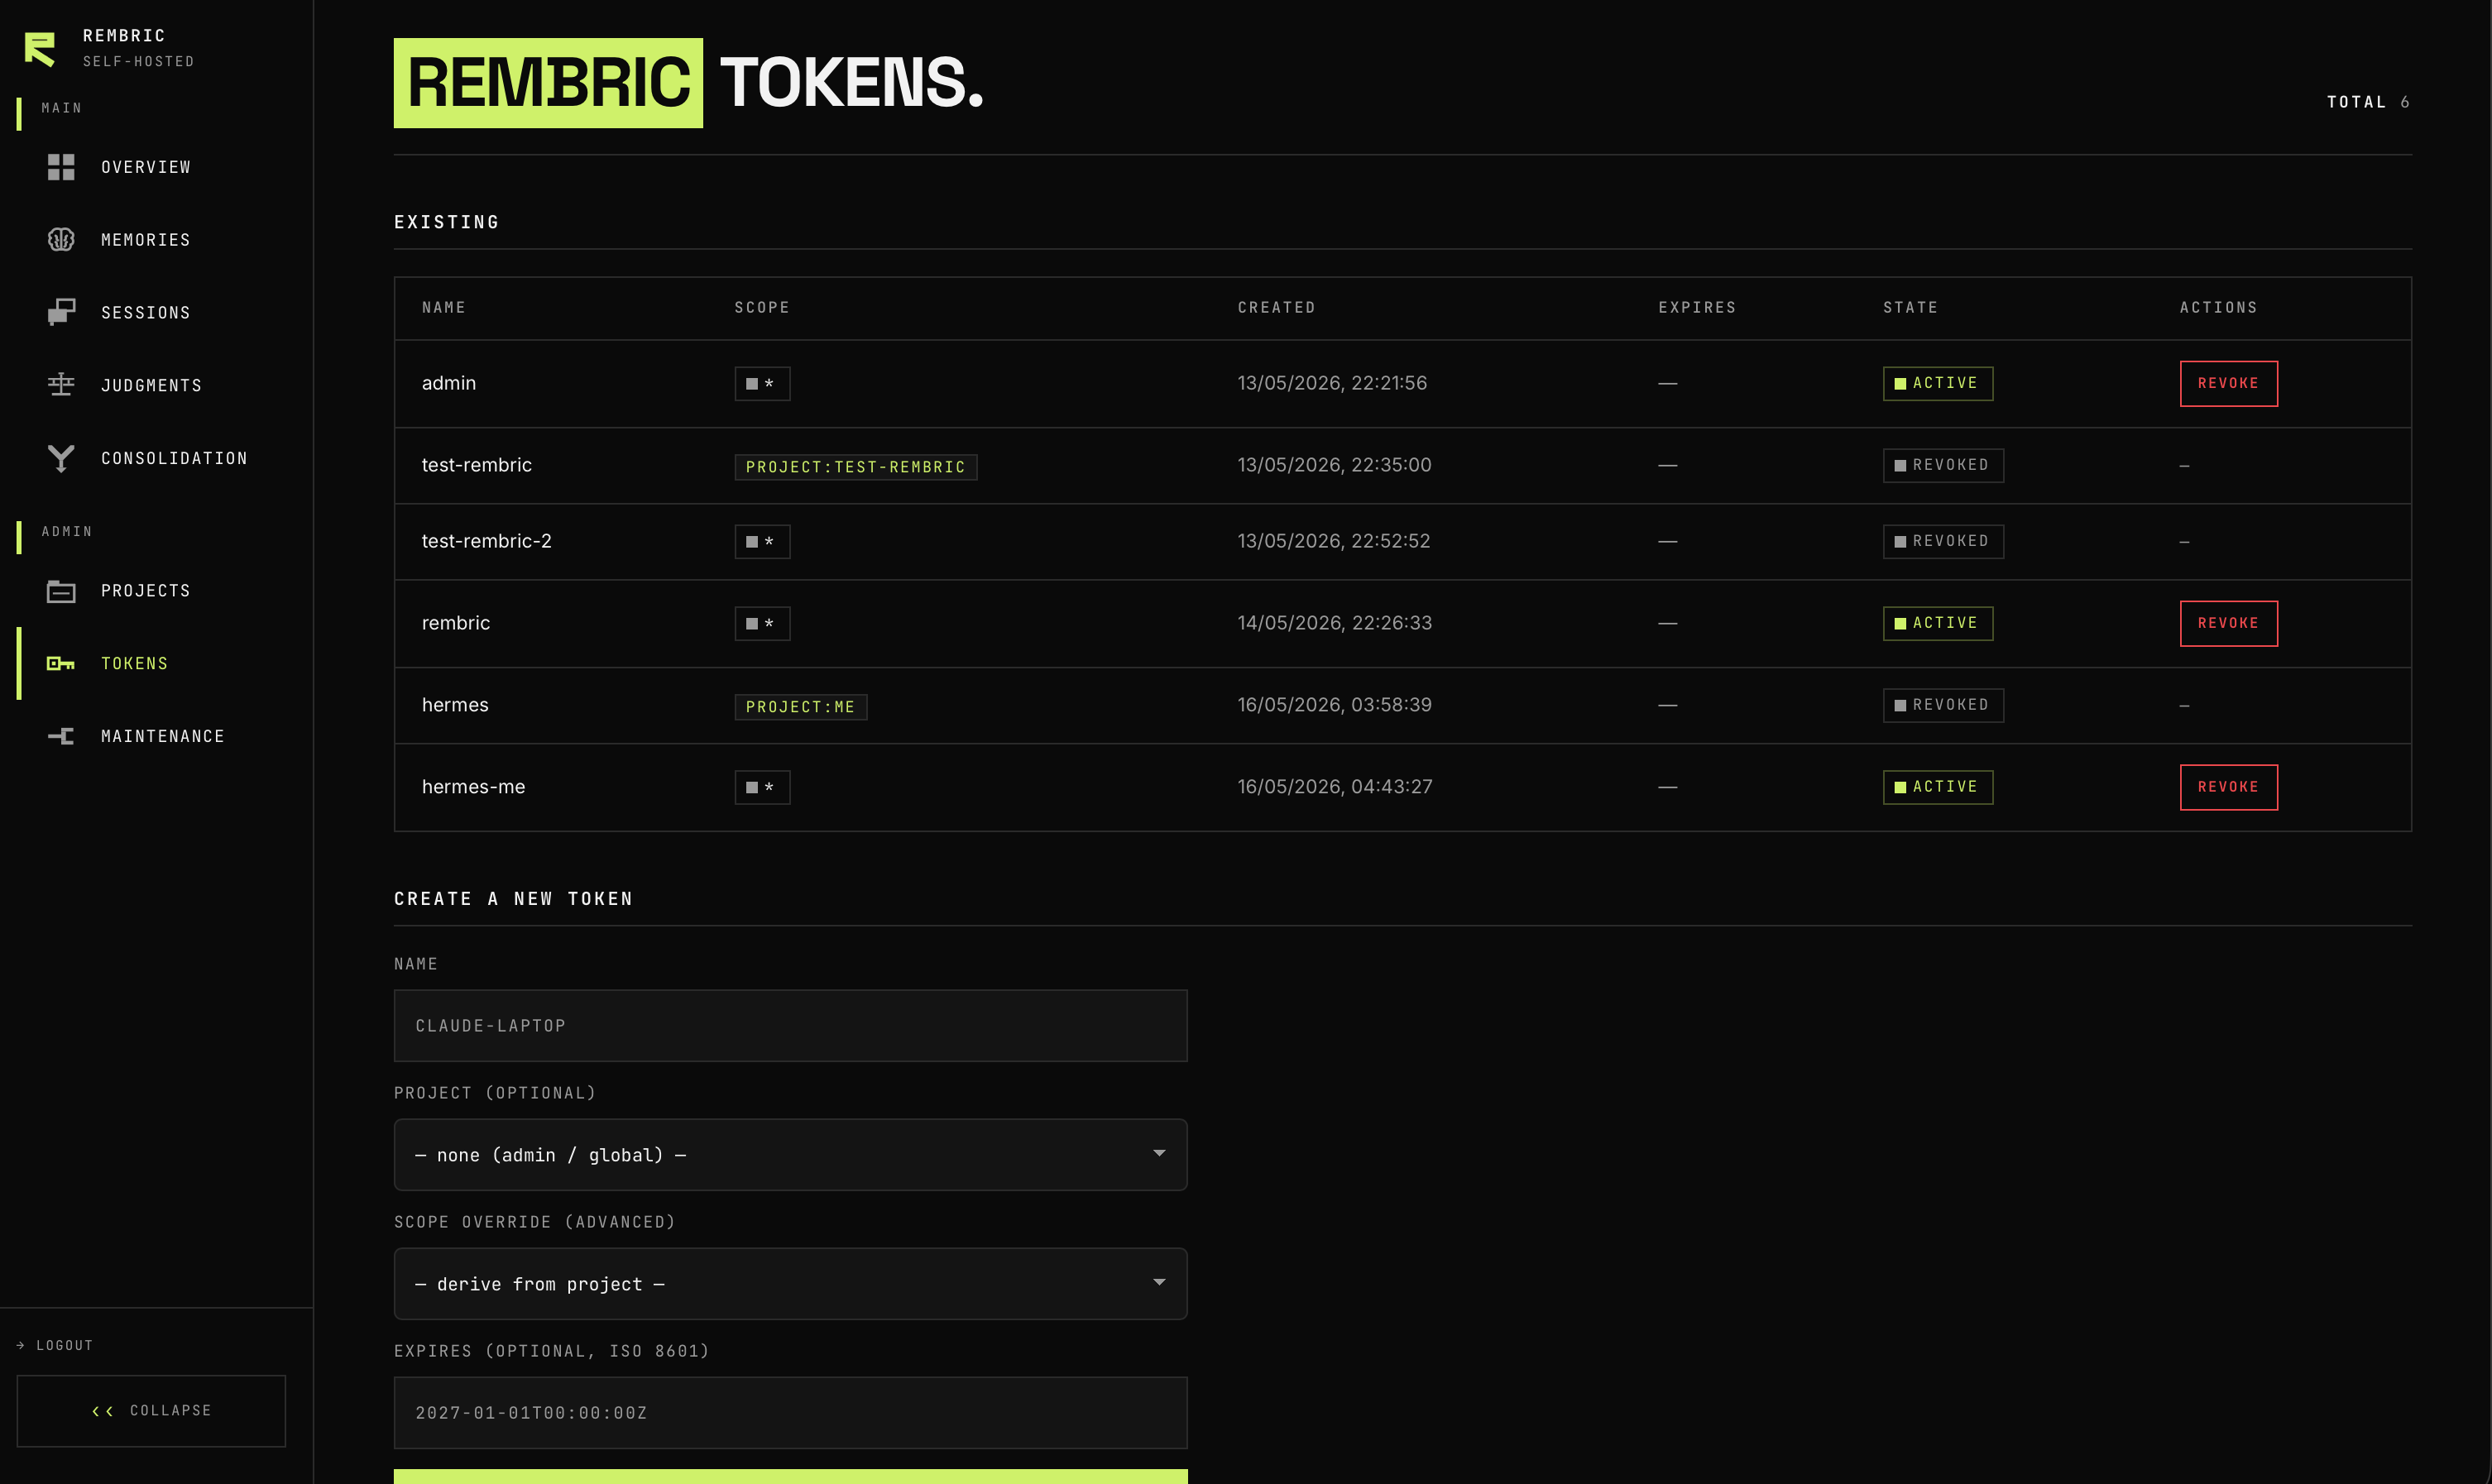Revoke the admin token
Image resolution: width=2492 pixels, height=1484 pixels.
coord(2228,383)
